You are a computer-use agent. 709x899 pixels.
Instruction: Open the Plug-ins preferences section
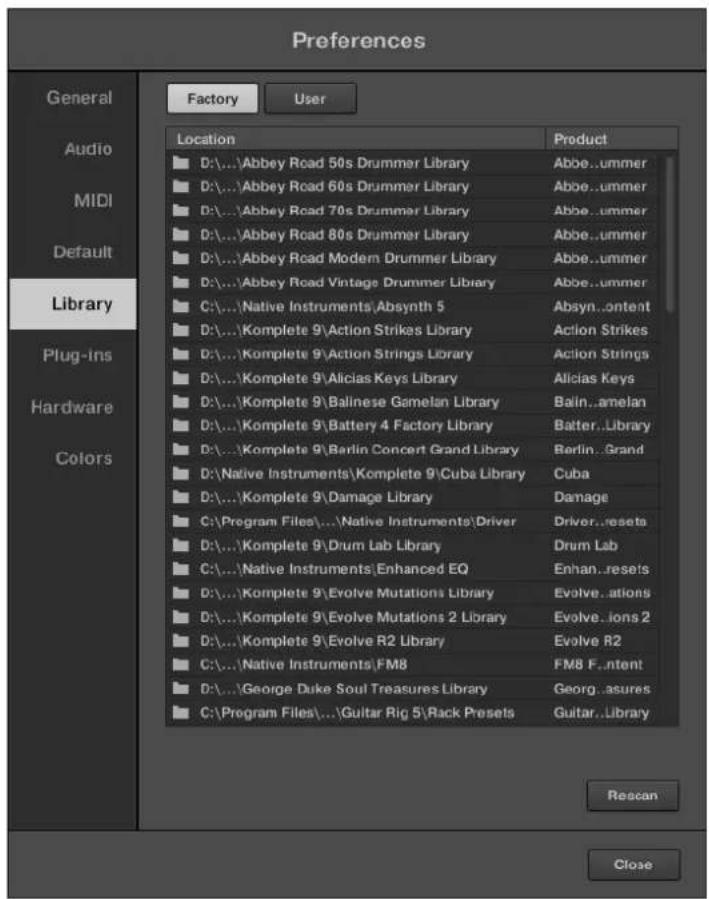pos(77,355)
